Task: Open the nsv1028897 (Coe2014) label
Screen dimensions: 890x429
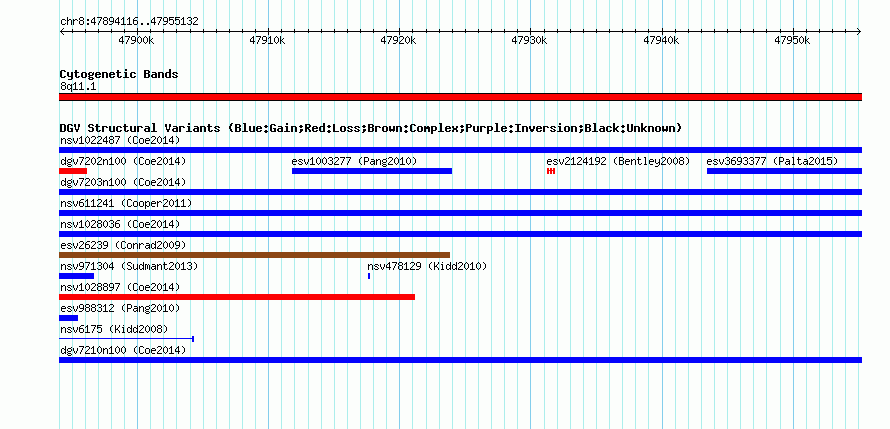Action: pos(120,287)
